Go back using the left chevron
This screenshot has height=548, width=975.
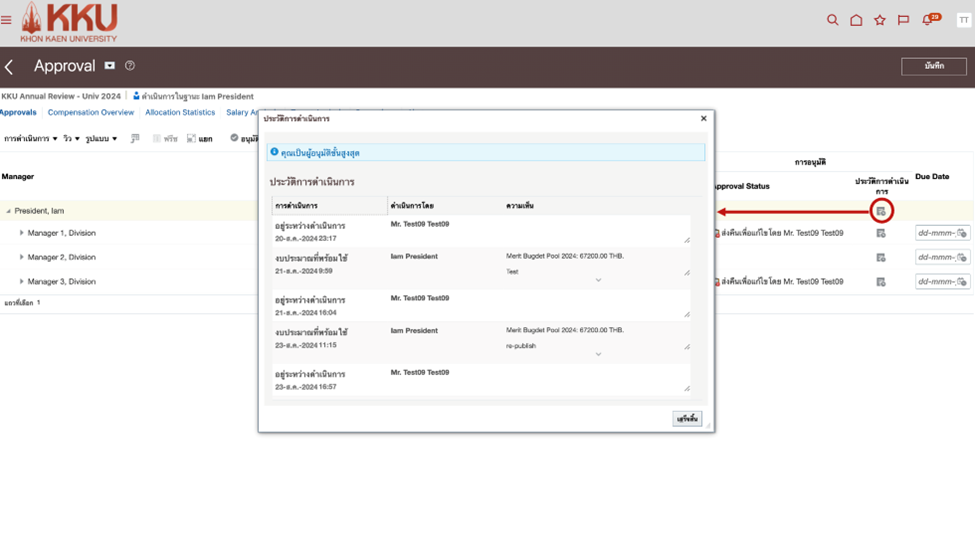click(x=10, y=67)
